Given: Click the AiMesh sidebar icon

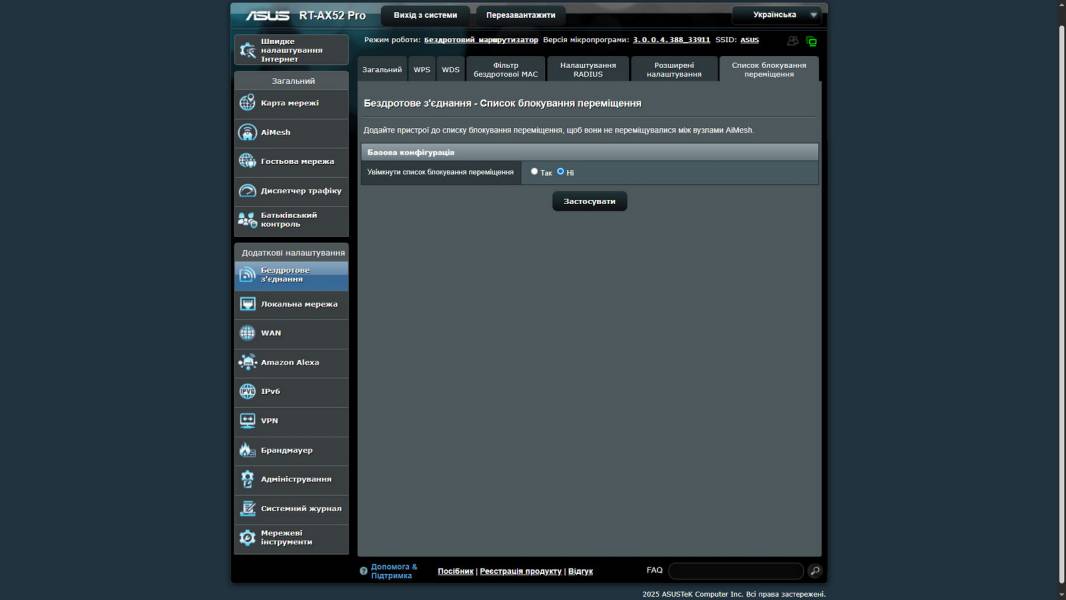Looking at the screenshot, I should 248,132.
